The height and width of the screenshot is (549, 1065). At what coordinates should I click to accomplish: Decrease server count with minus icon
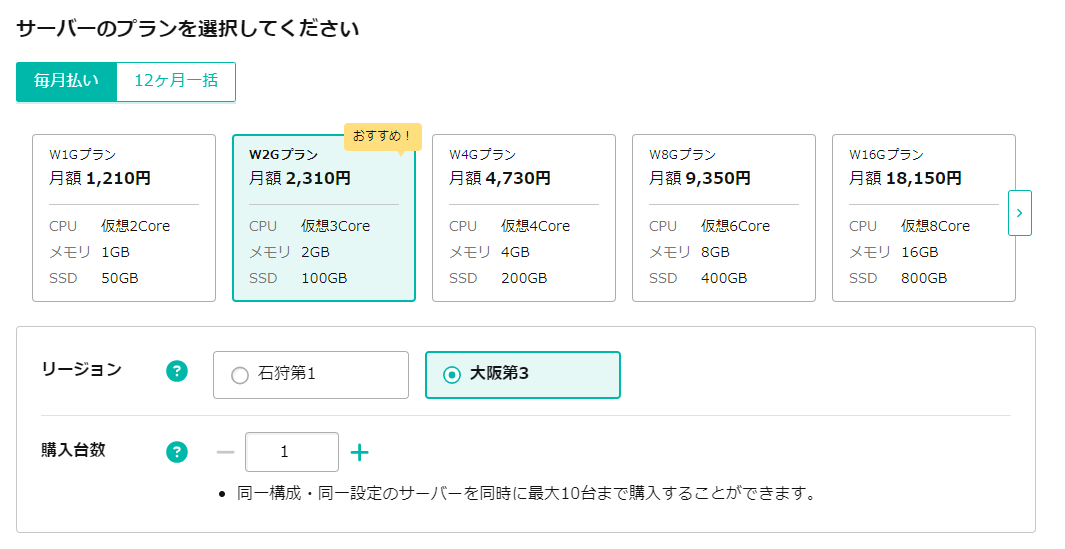pos(226,453)
